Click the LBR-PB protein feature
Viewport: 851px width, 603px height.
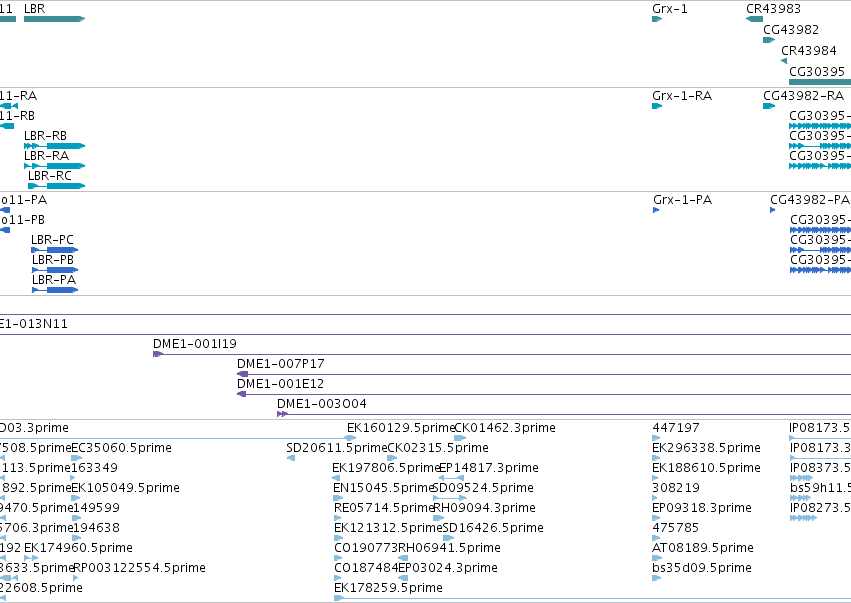55,270
